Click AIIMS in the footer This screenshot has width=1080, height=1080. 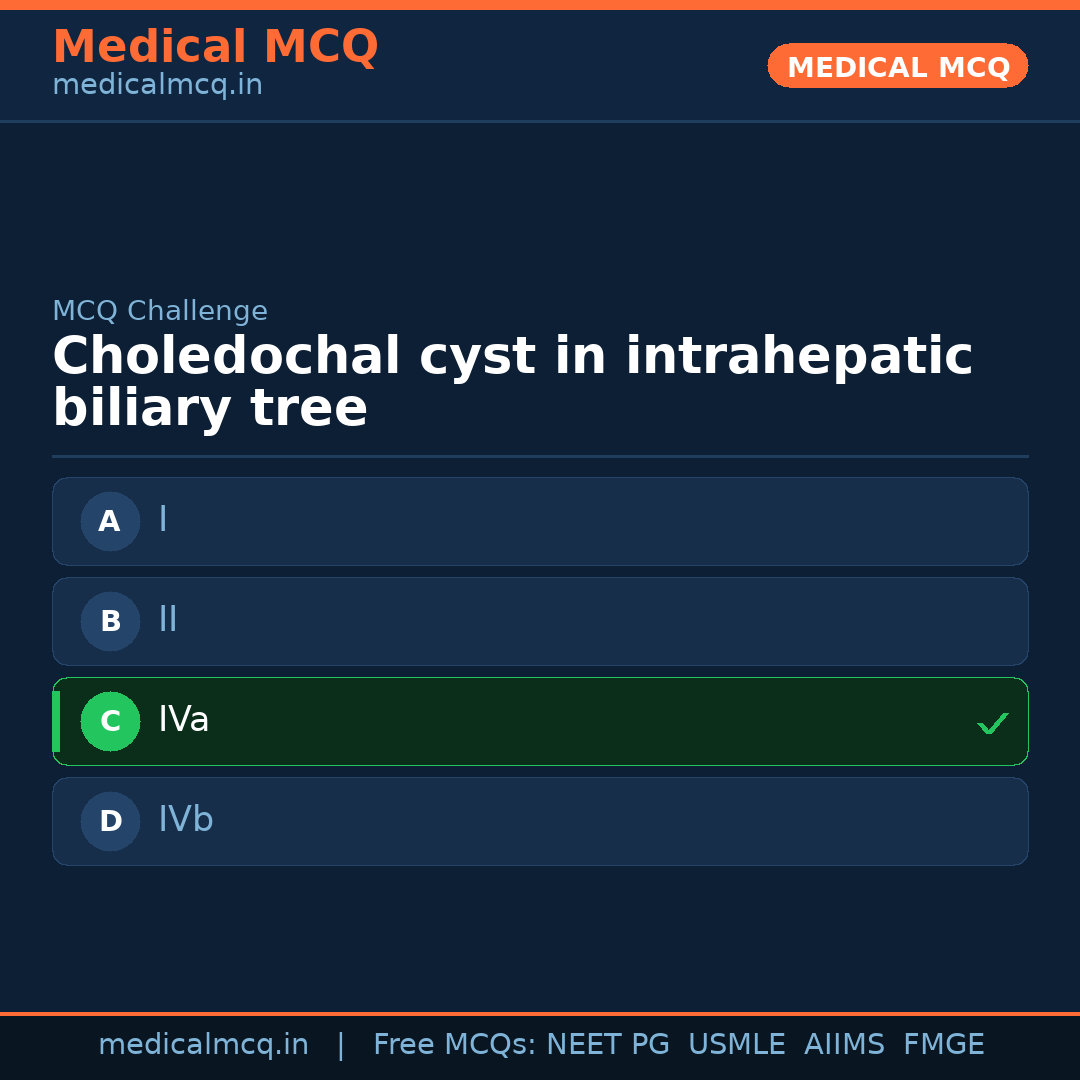click(844, 1045)
